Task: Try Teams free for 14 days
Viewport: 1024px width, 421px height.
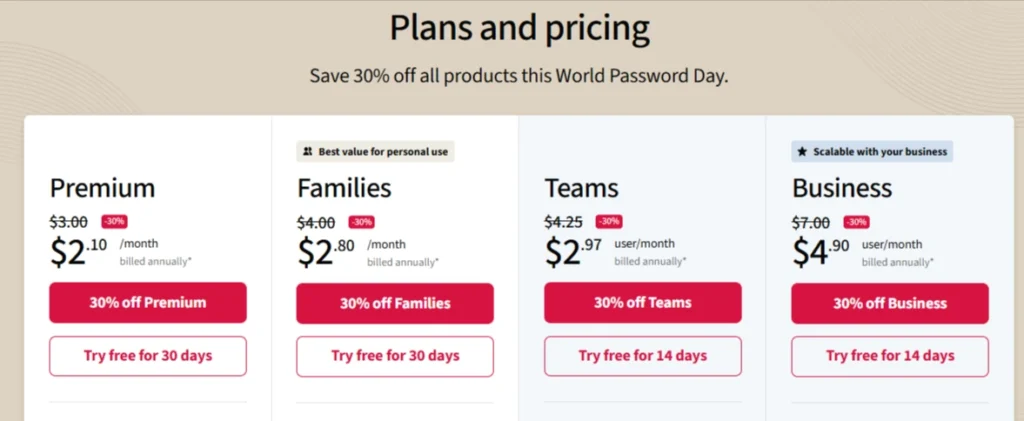Action: coord(643,356)
